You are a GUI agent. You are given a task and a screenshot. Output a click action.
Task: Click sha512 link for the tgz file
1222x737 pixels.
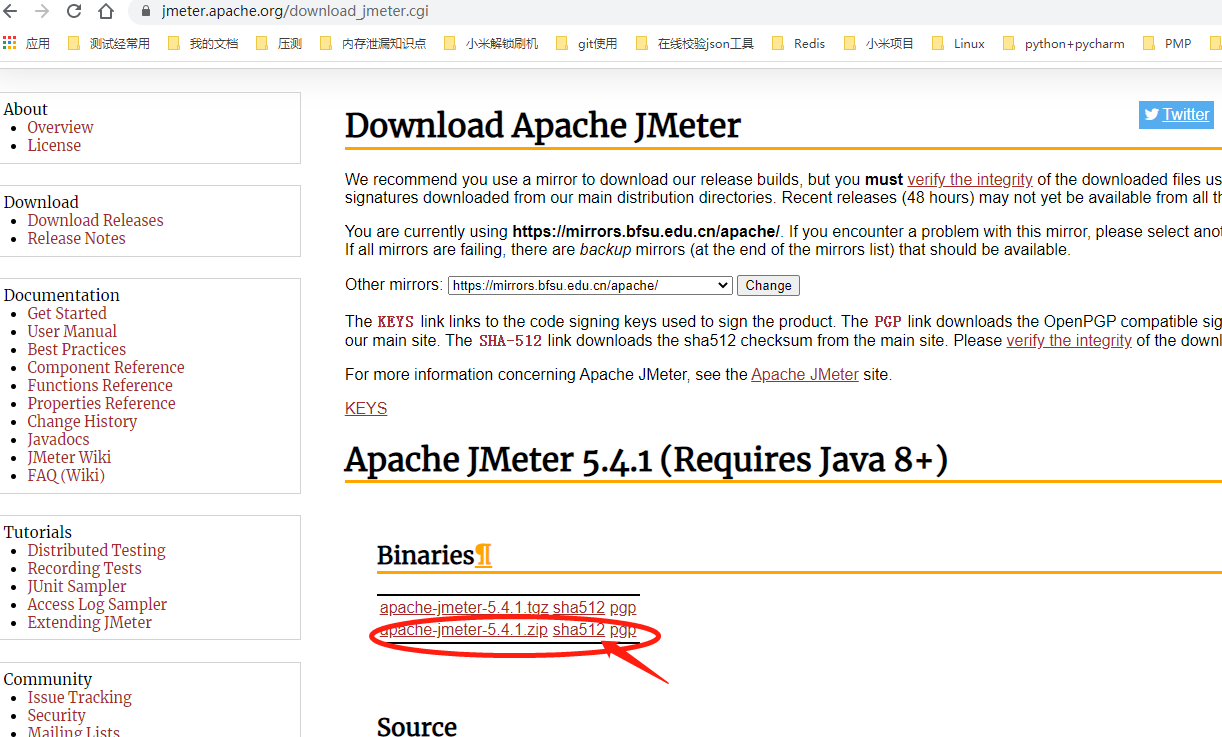pos(579,607)
